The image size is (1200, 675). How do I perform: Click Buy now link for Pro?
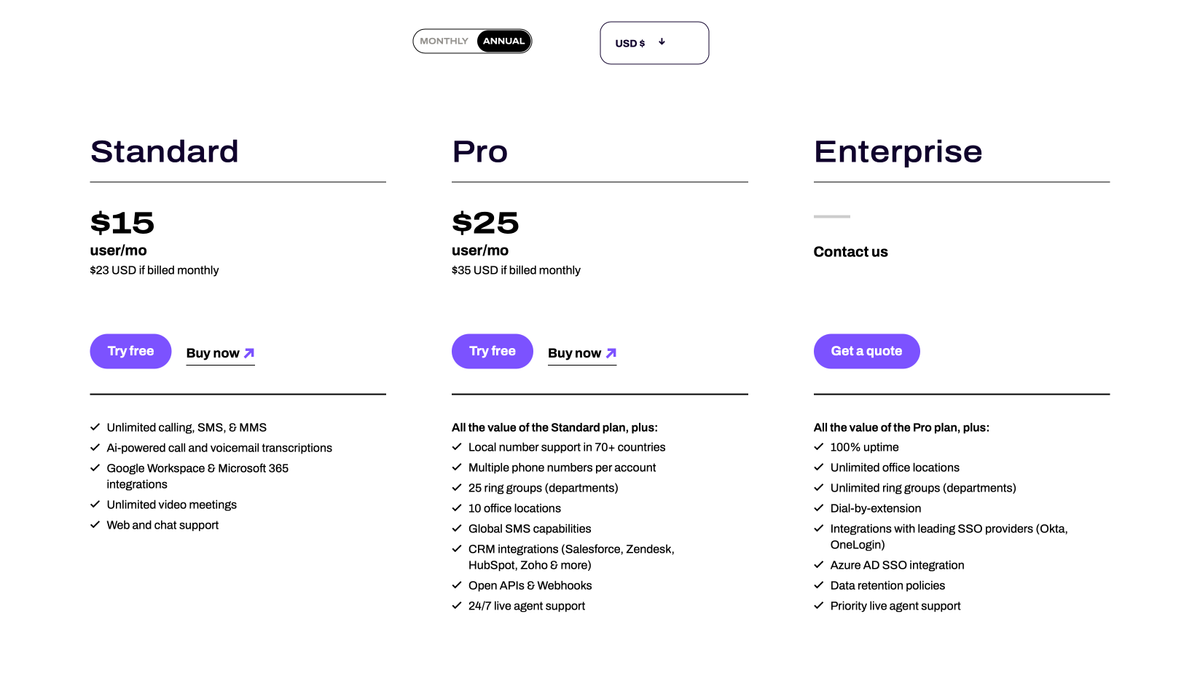pyautogui.click(x=574, y=353)
